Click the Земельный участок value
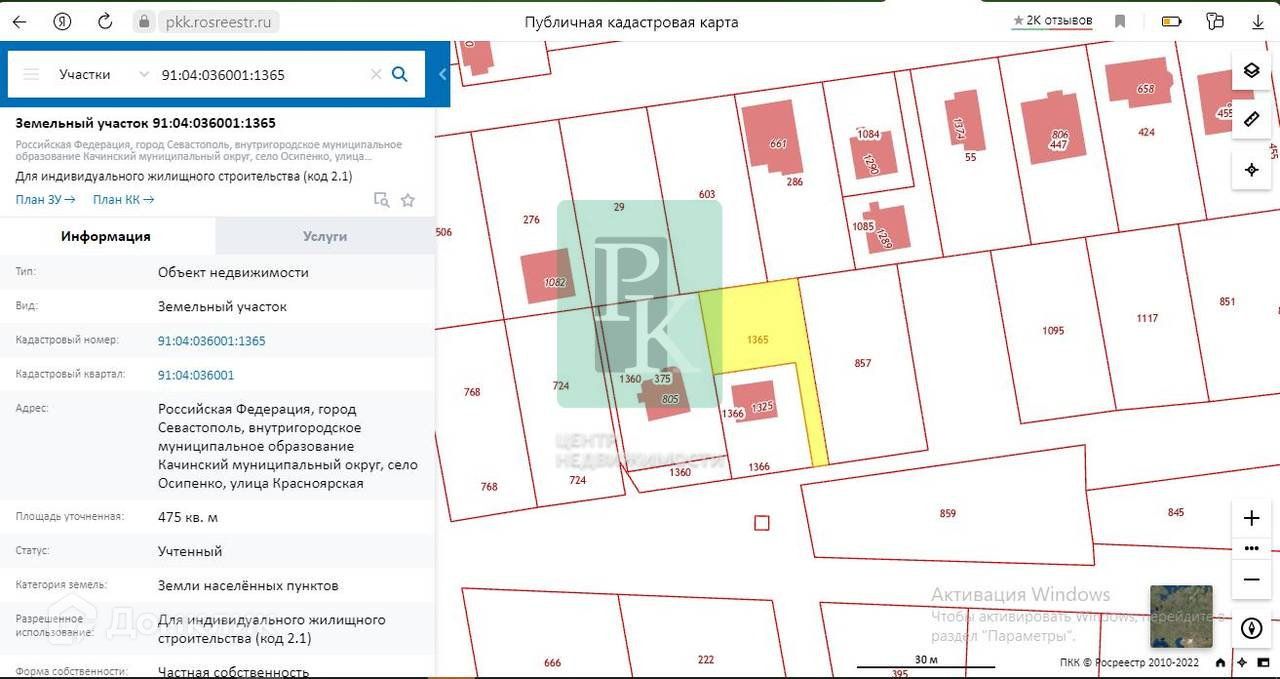1280x679 pixels. pos(222,306)
